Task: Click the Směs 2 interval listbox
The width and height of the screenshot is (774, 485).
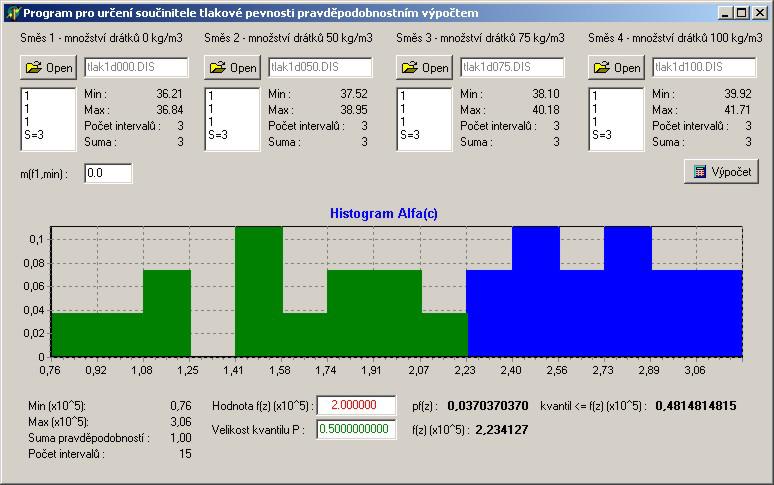Action: coord(232,119)
